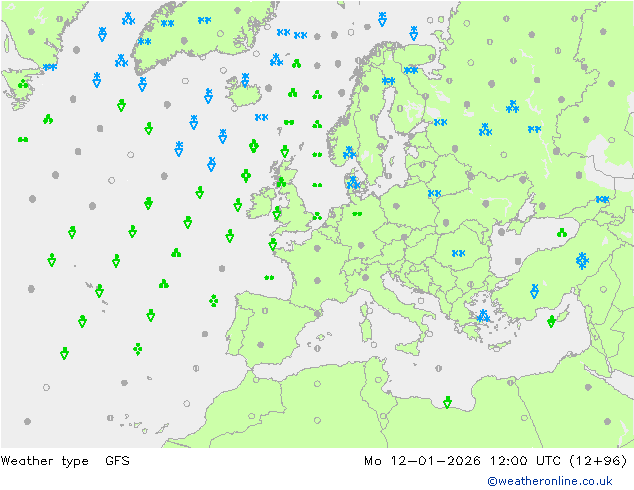Select the double snowflake symbol over Romania

point(459,253)
